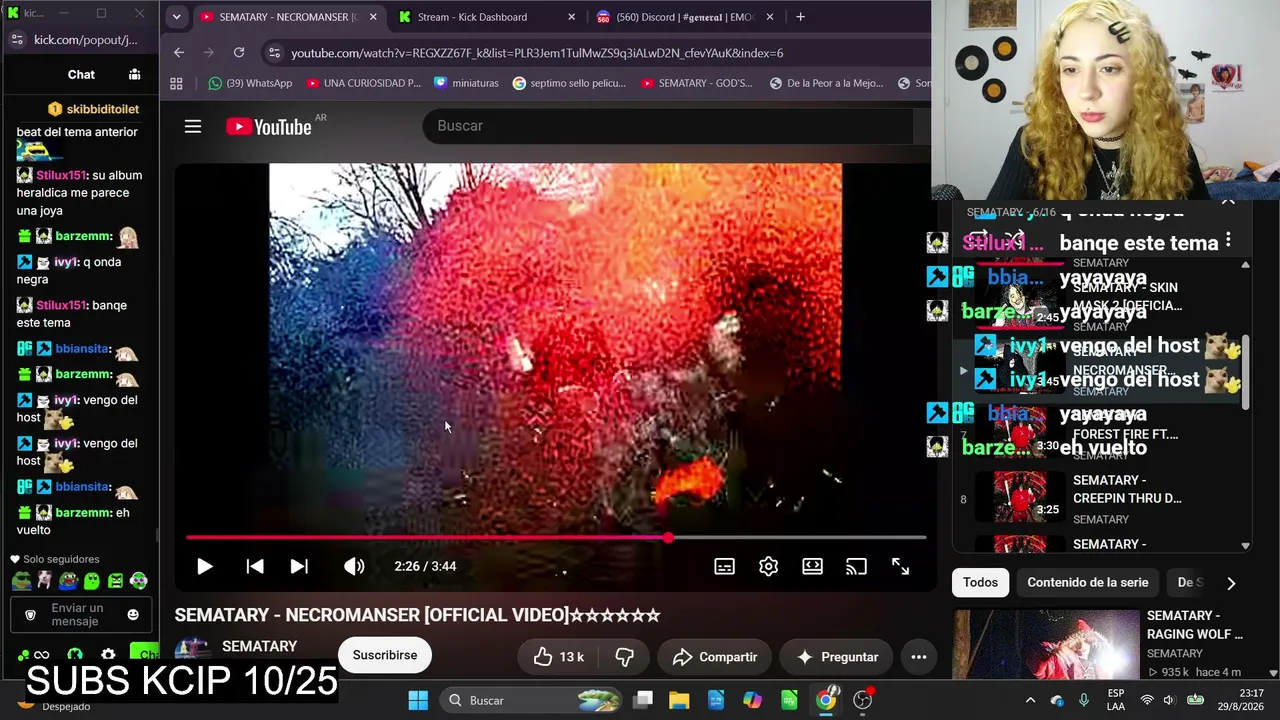Play the YouTube video
Viewport: 1280px width, 720px height.
pyautogui.click(x=204, y=566)
